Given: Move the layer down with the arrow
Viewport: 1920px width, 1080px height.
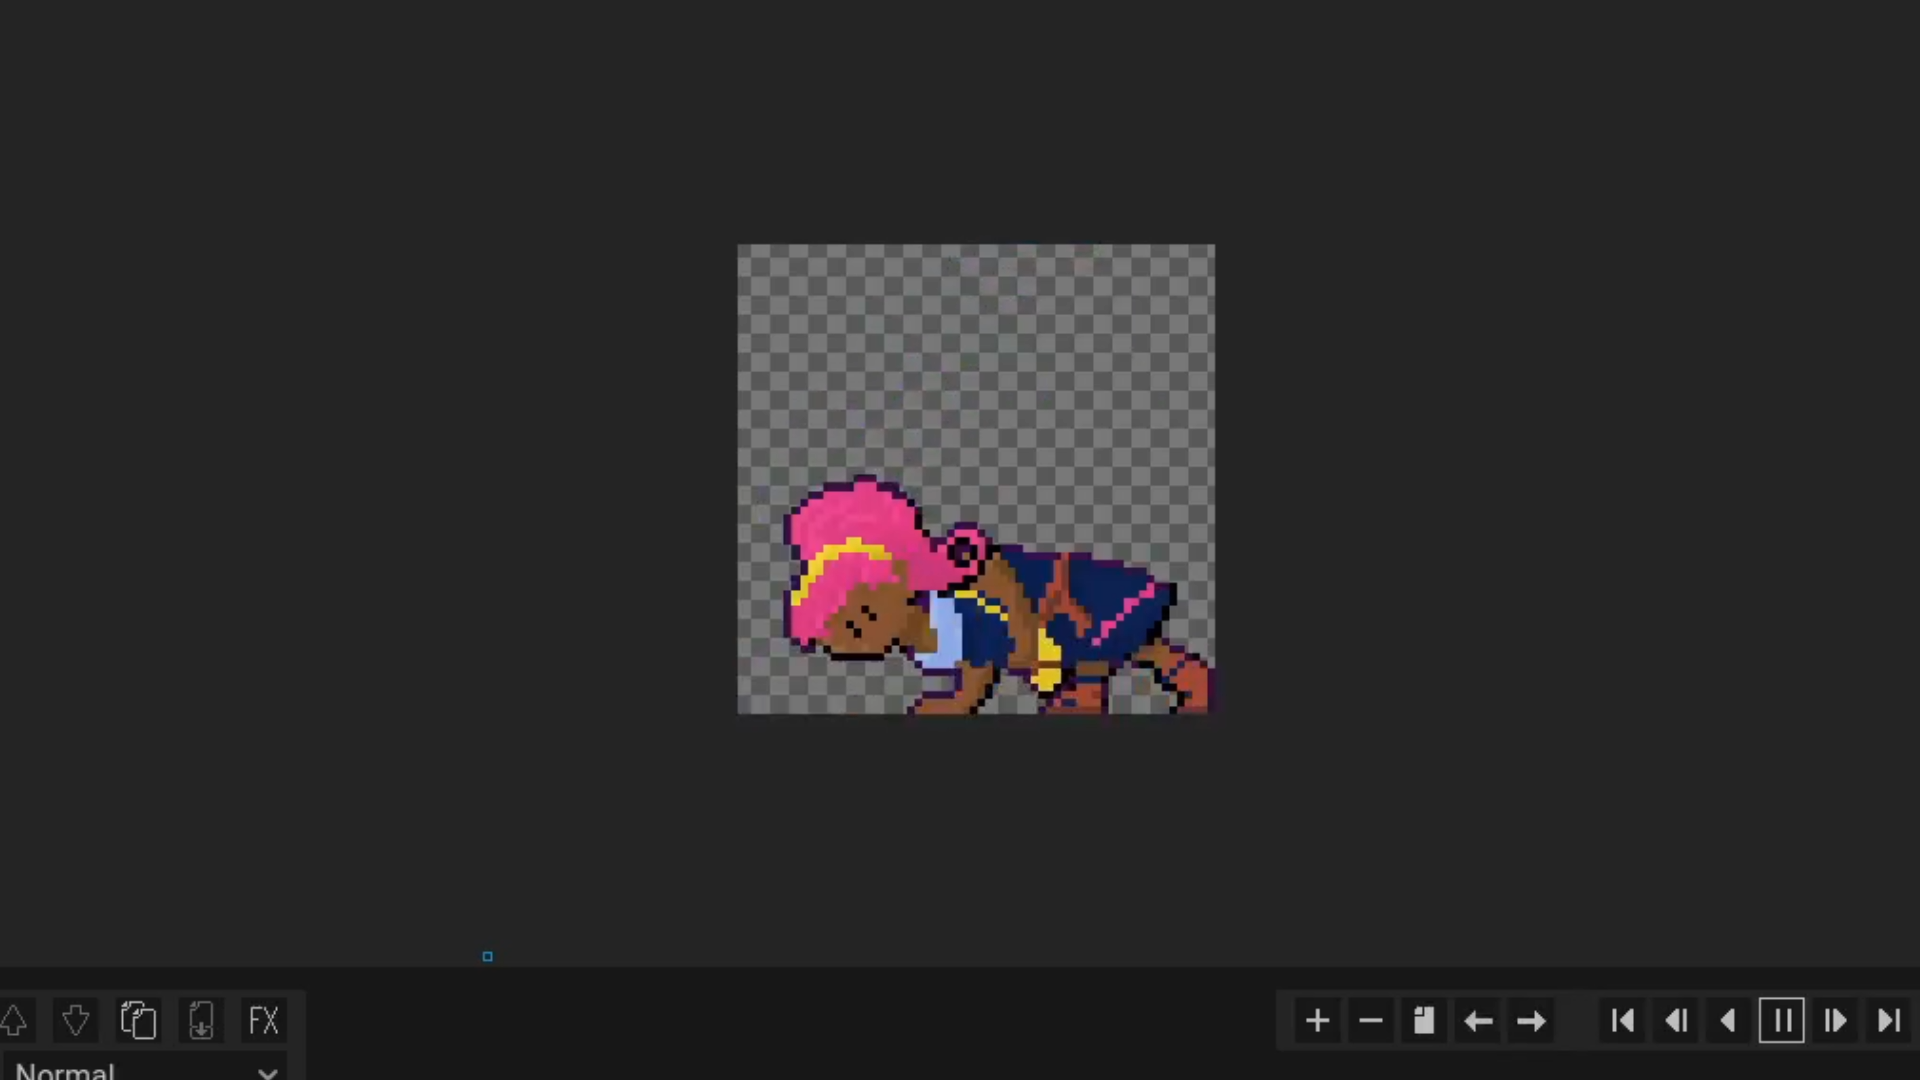Looking at the screenshot, I should point(76,1021).
